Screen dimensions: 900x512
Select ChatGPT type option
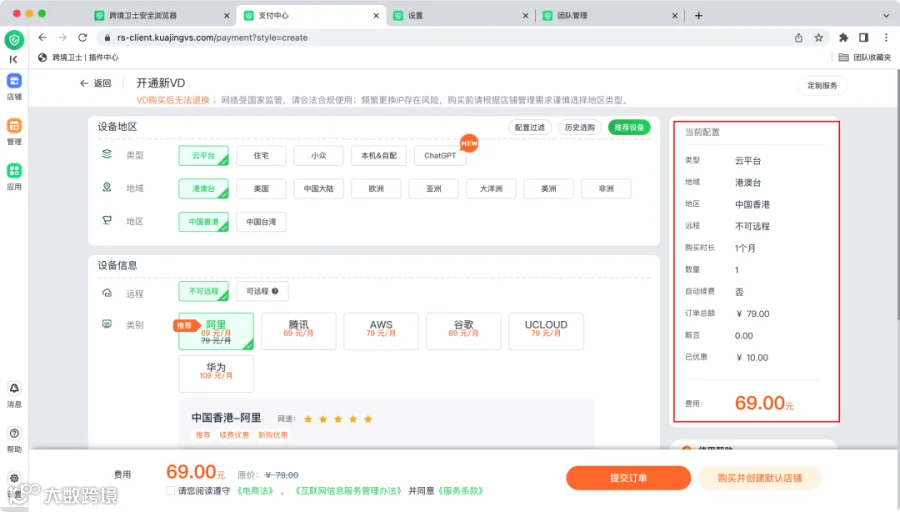[x=440, y=156]
